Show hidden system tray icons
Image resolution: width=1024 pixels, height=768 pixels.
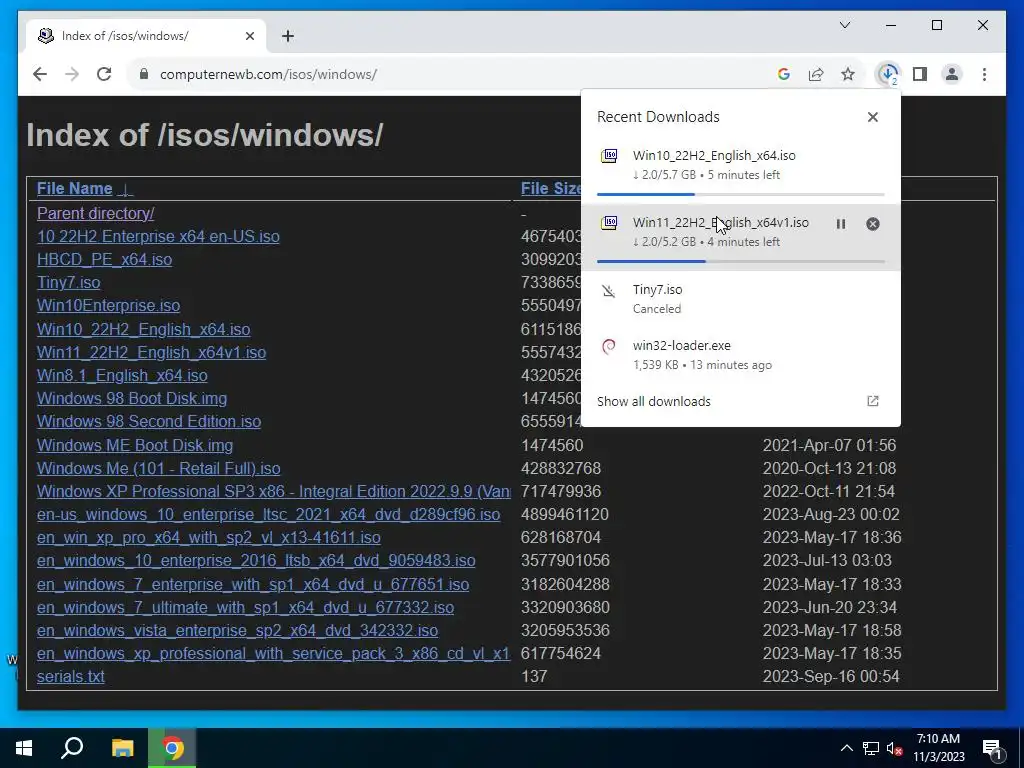846,748
